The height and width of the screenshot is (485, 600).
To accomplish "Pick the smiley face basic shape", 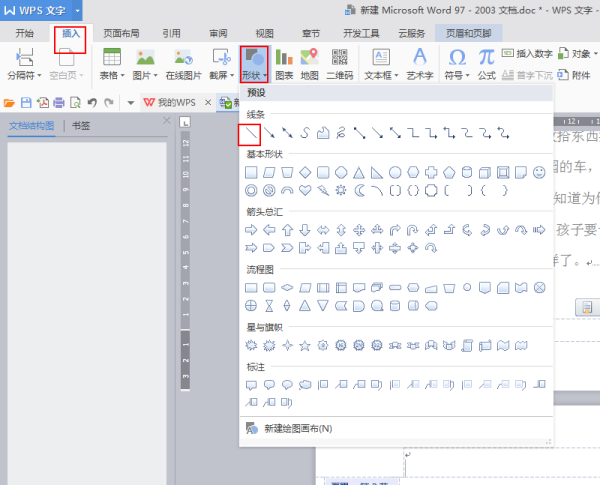I will pos(539,173).
